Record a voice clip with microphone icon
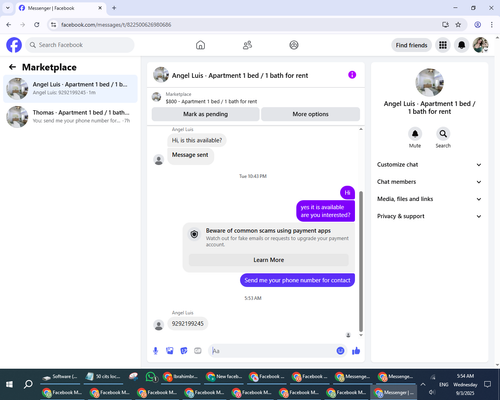 point(155,351)
